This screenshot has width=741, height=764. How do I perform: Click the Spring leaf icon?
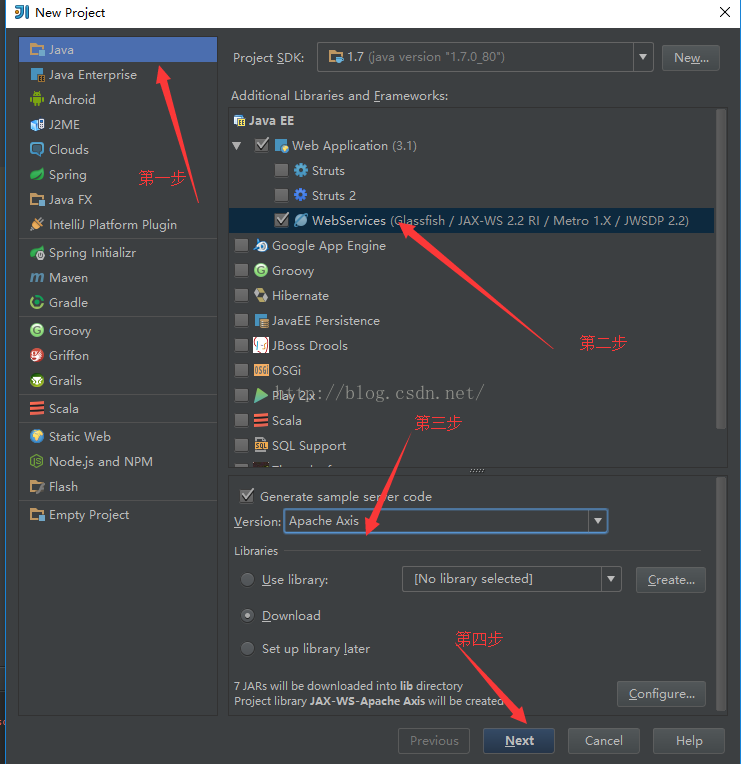[x=37, y=174]
